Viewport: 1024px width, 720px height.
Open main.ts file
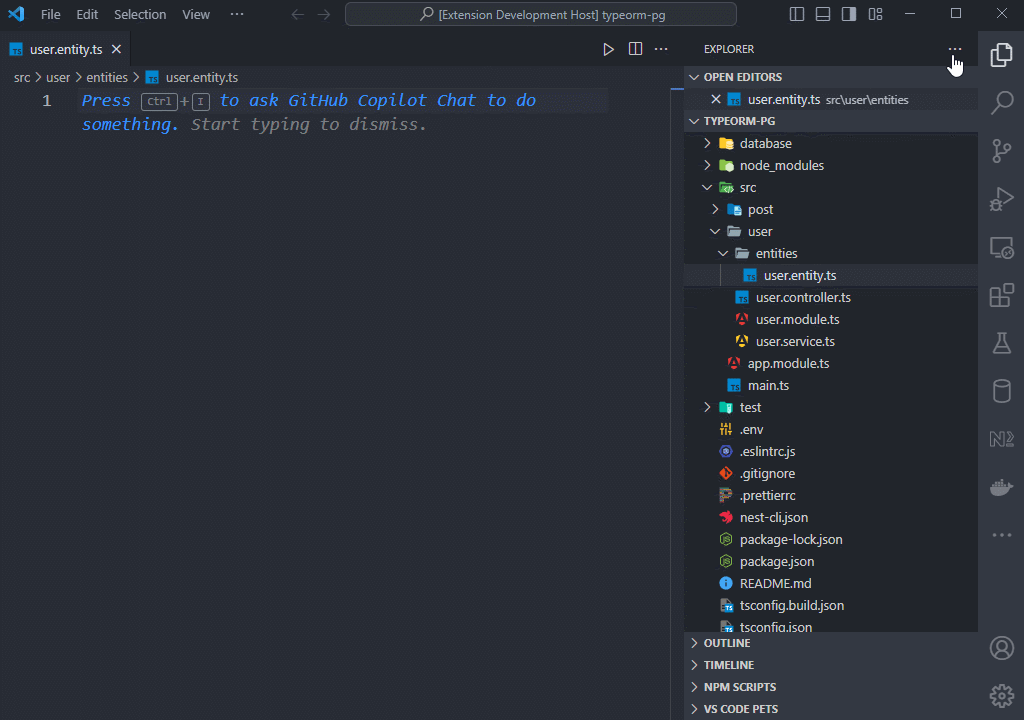[x=831, y=385]
